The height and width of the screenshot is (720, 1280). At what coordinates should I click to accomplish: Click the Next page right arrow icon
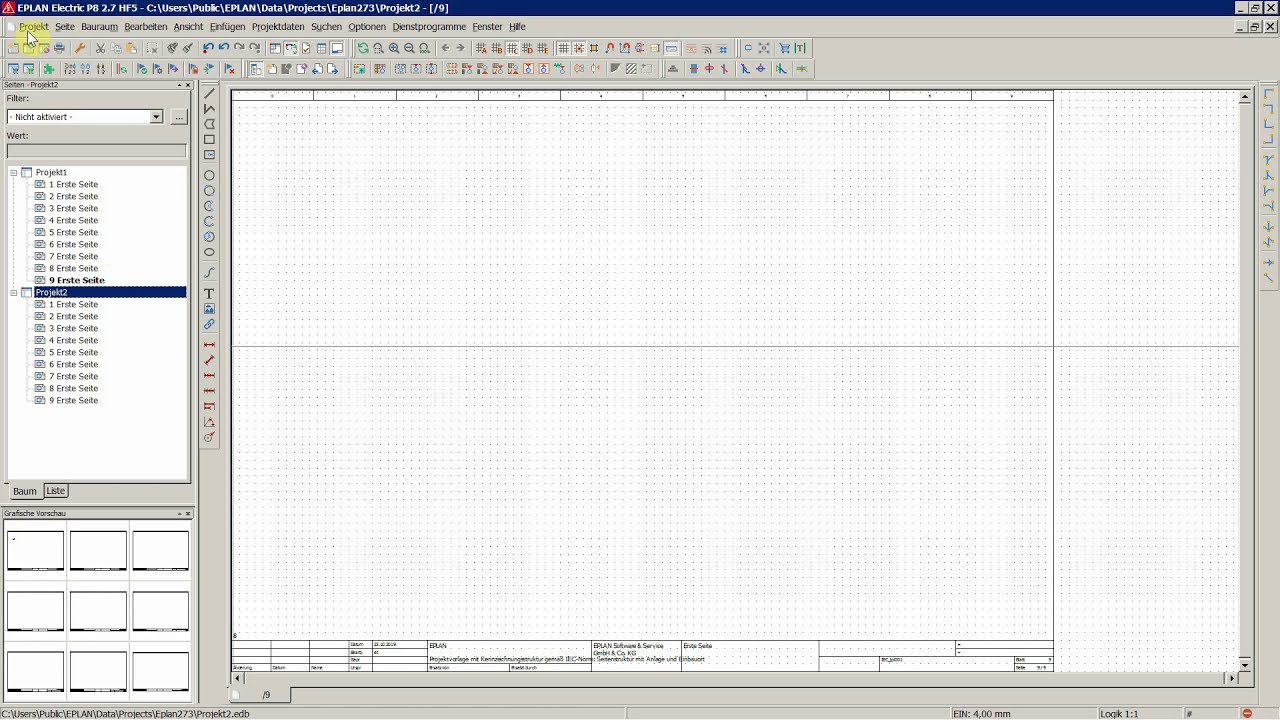pos(460,48)
